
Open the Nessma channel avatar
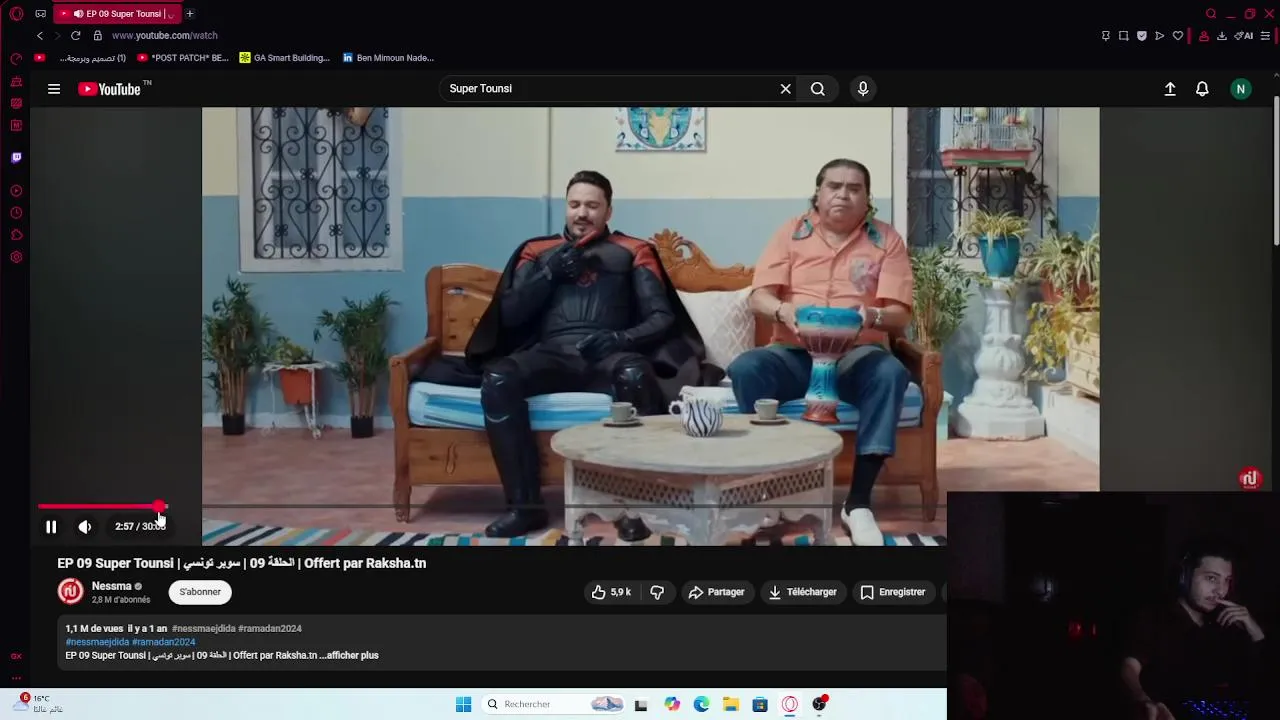[x=70, y=592]
